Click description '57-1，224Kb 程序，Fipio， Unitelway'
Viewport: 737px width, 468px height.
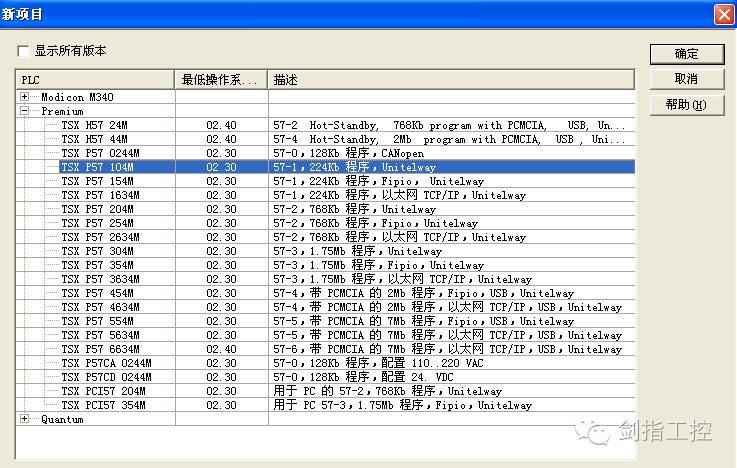(x=379, y=181)
